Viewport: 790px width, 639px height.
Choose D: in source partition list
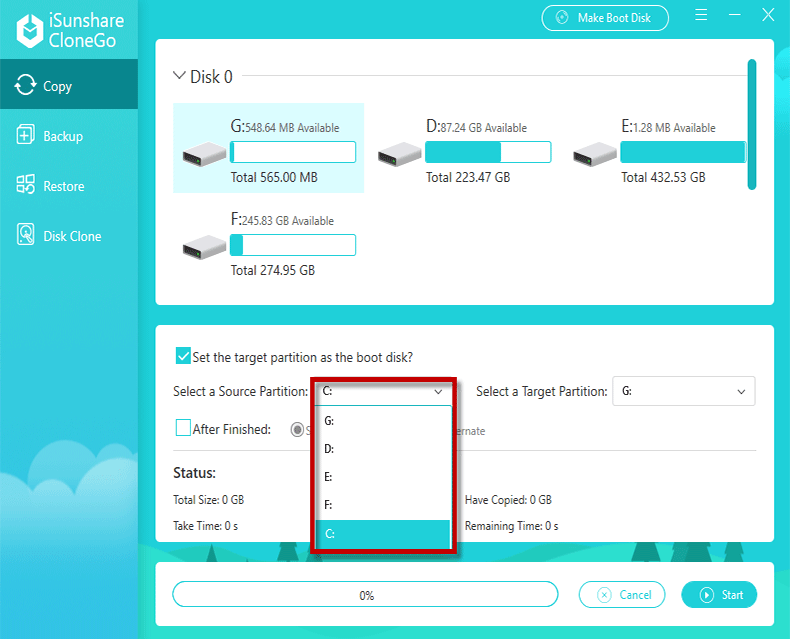click(383, 449)
